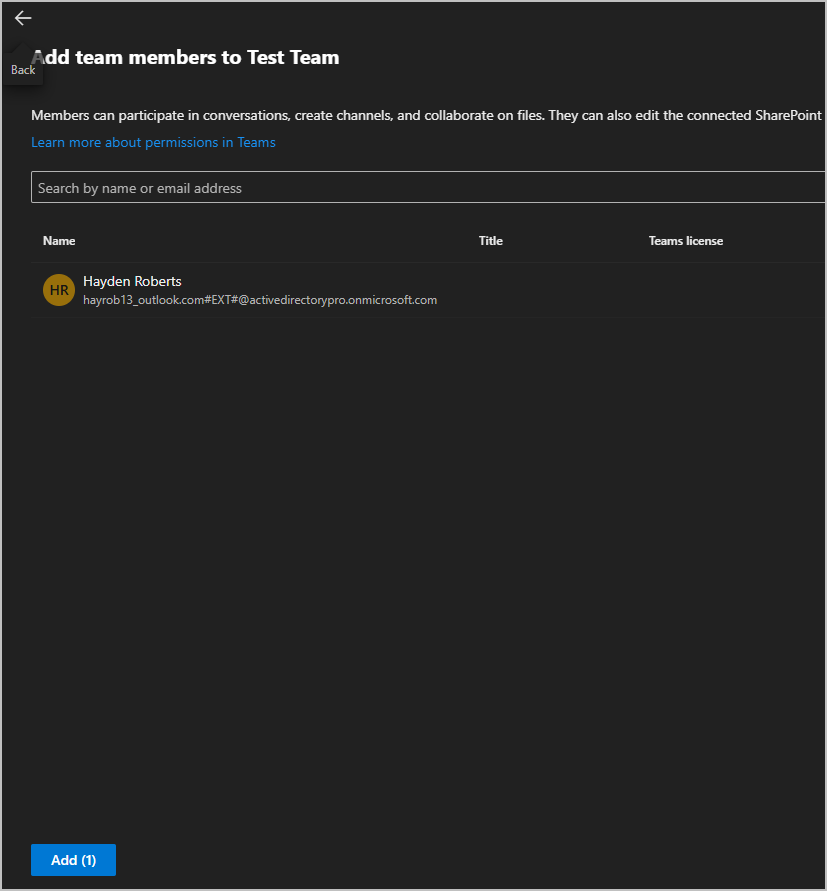Sort the member list by Title
Viewport: 827px width, 891px height.
[x=490, y=240]
